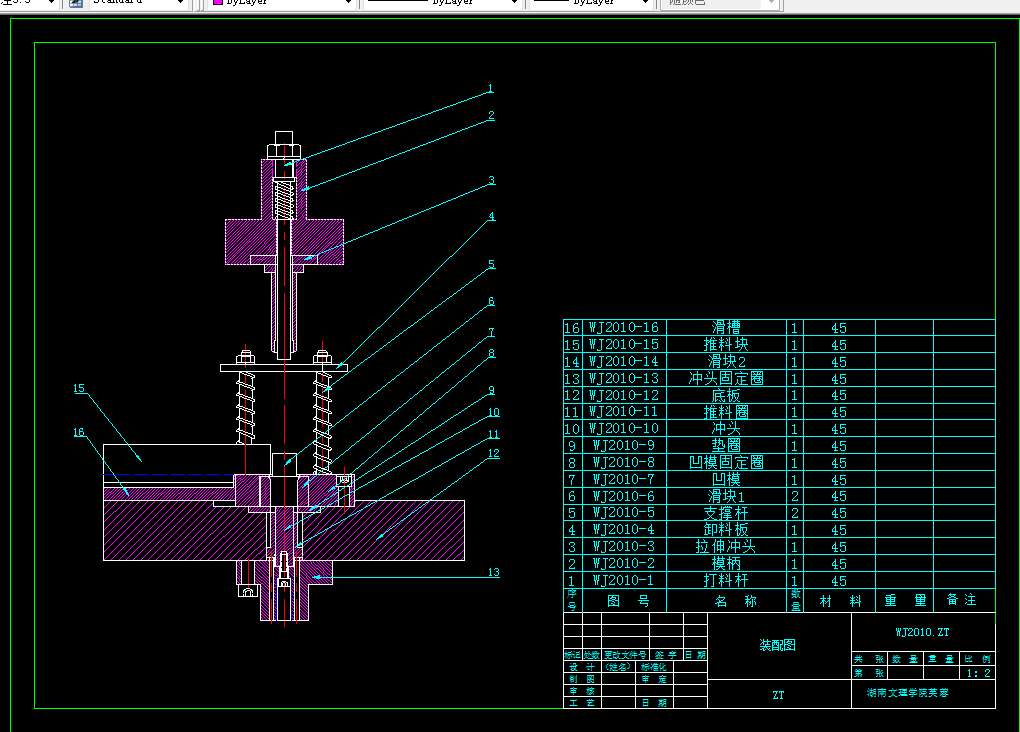This screenshot has width=1020, height=732.
Task: Click the 湖南文理学院芙蓉 school name text
Action: click(x=907, y=693)
